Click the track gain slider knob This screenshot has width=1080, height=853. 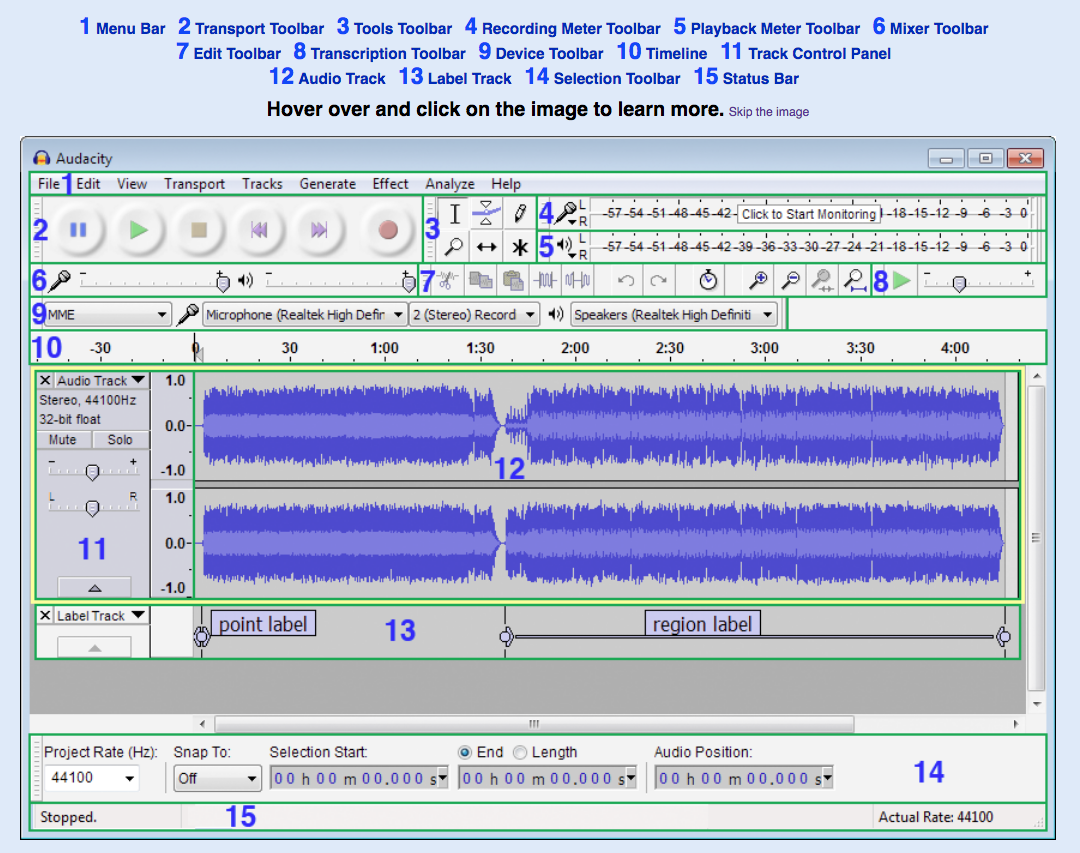point(92,472)
